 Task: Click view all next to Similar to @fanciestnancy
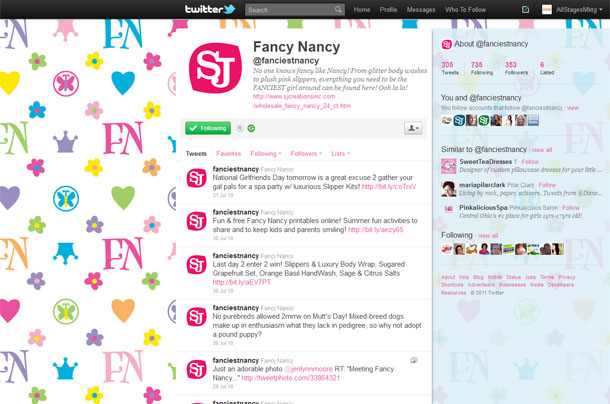pos(542,150)
